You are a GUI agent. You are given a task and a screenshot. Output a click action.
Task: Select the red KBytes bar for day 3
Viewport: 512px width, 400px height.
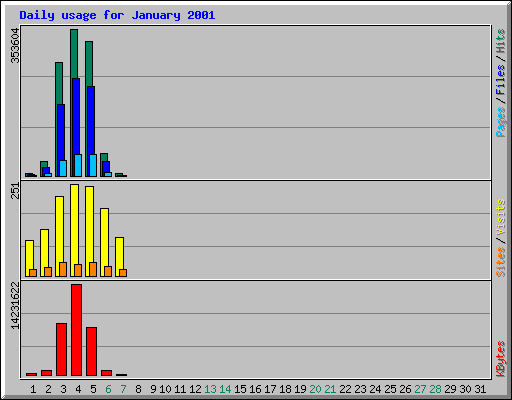[61, 350]
